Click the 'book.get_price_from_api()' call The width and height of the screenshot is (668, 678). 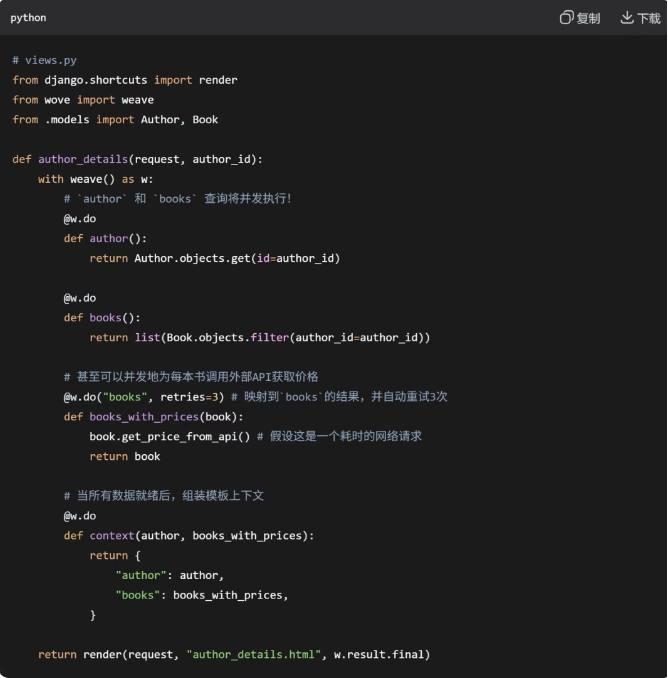(170, 437)
